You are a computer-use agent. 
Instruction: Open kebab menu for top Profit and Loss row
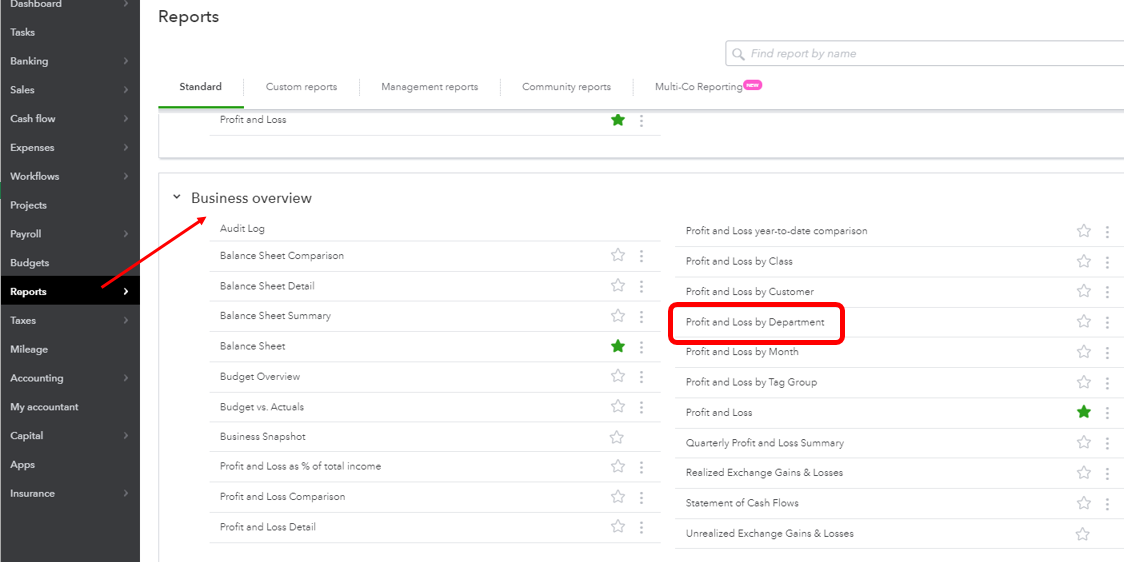click(x=642, y=120)
